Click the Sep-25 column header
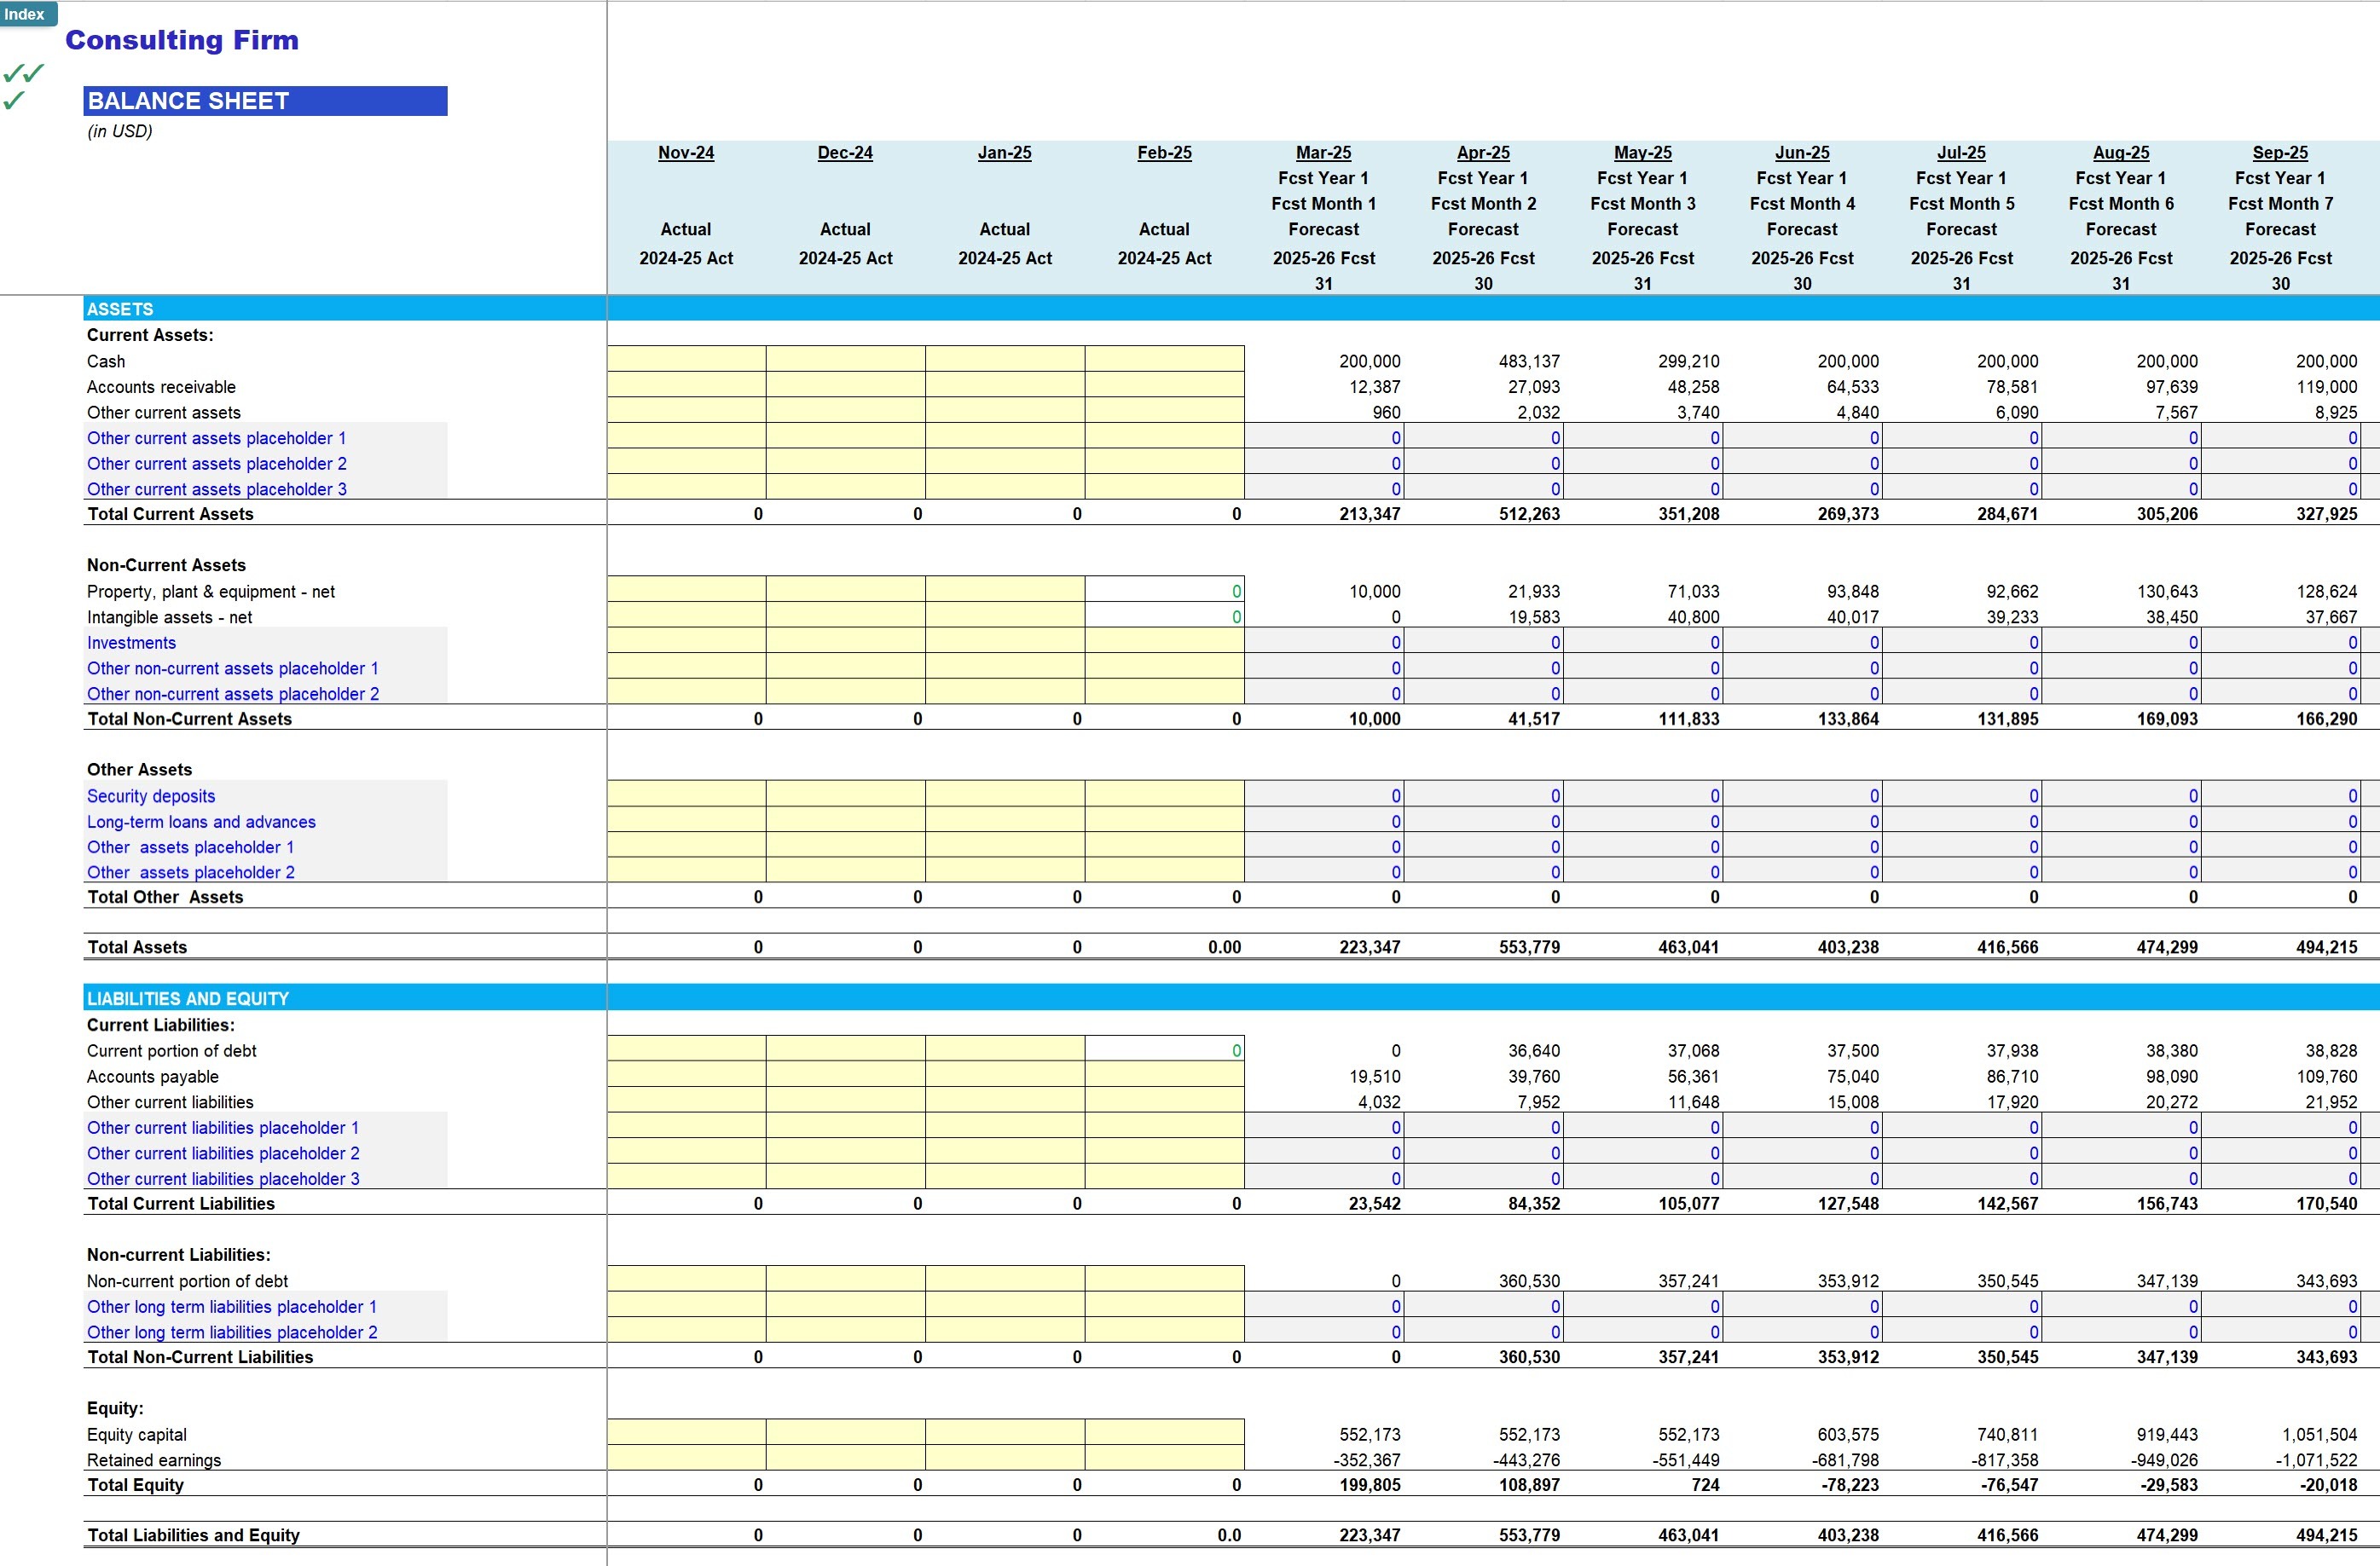Image resolution: width=2380 pixels, height=1566 pixels. coord(2281,153)
